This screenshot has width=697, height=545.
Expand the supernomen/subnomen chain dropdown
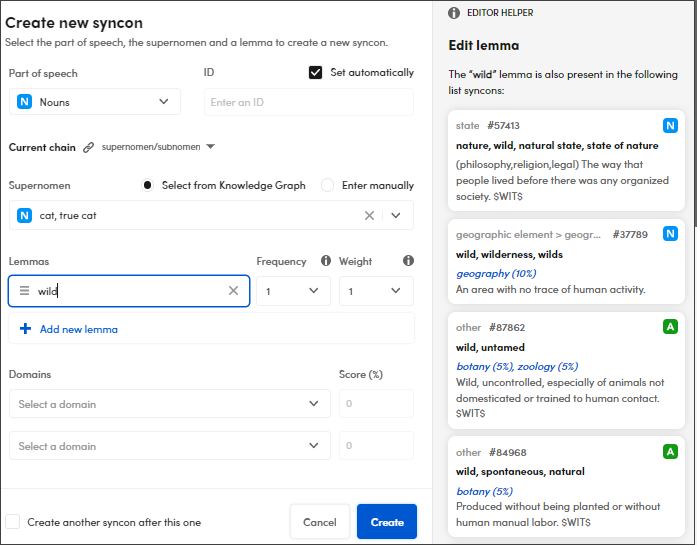(x=210, y=147)
